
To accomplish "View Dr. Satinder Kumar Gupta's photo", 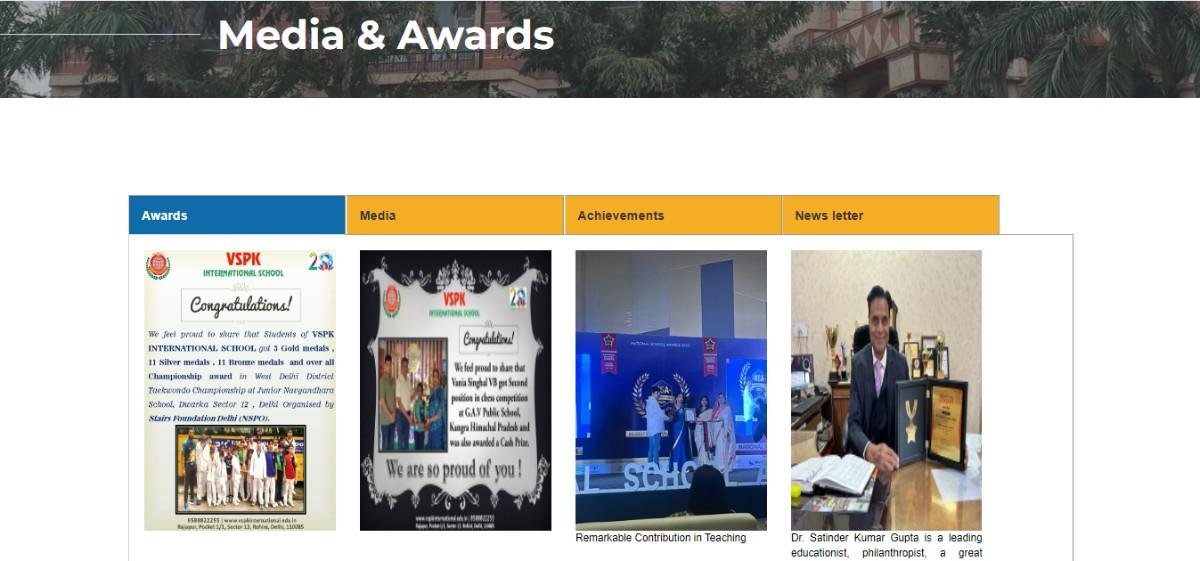I will click(x=886, y=390).
